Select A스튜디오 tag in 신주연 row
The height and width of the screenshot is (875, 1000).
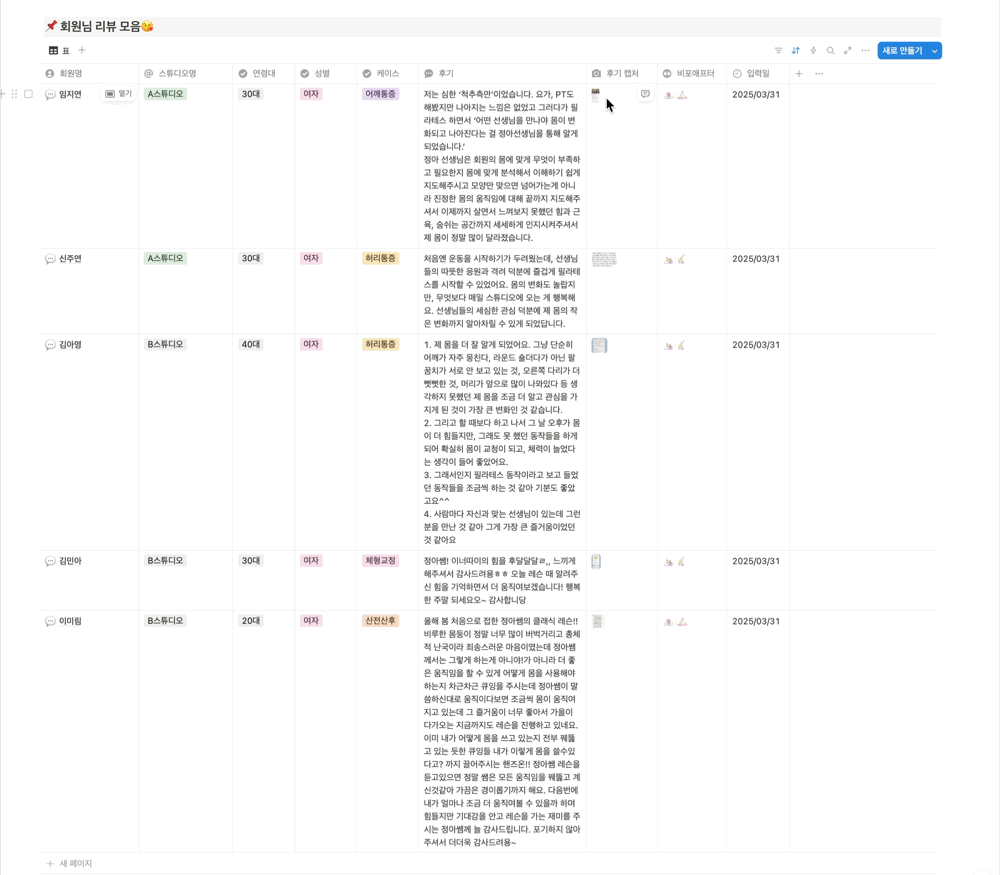165,258
